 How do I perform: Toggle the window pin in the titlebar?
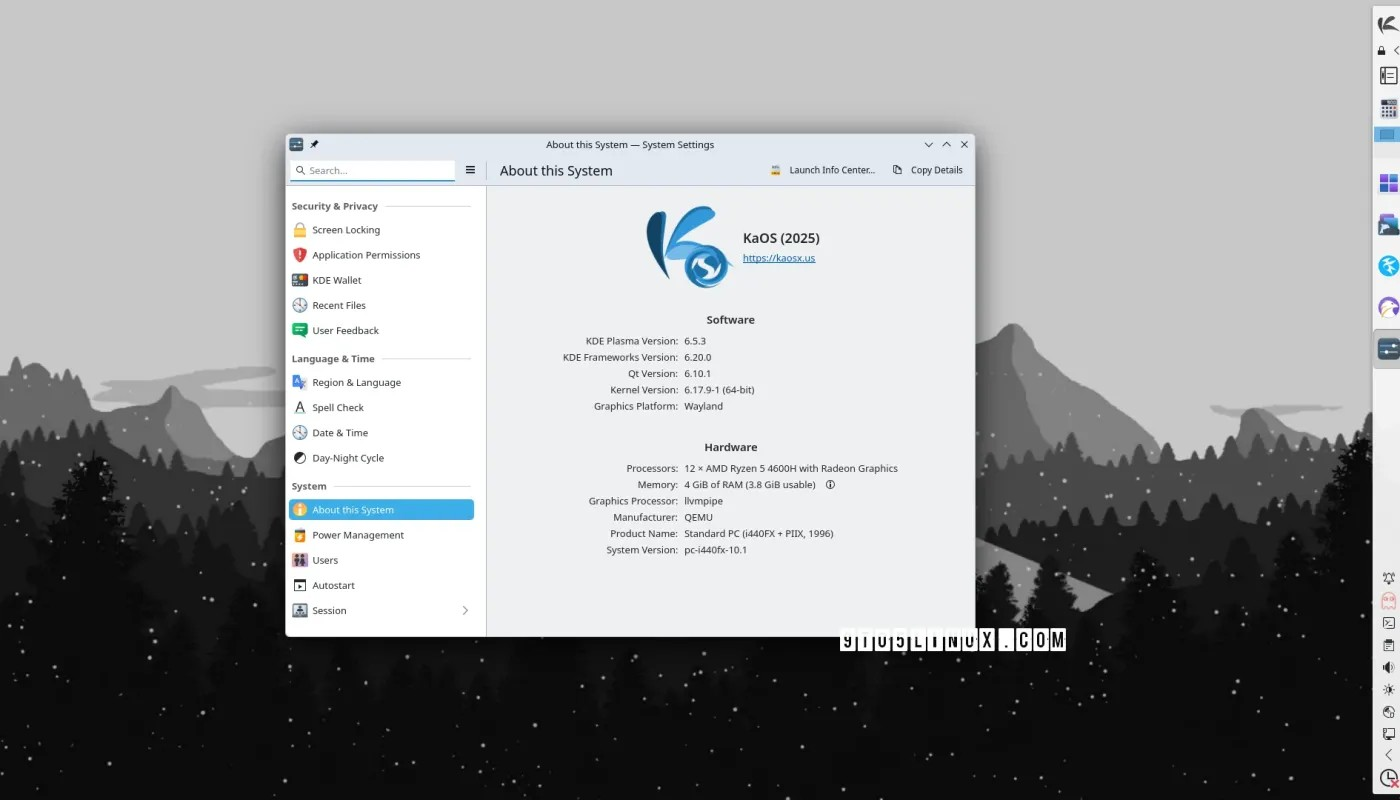pos(313,144)
